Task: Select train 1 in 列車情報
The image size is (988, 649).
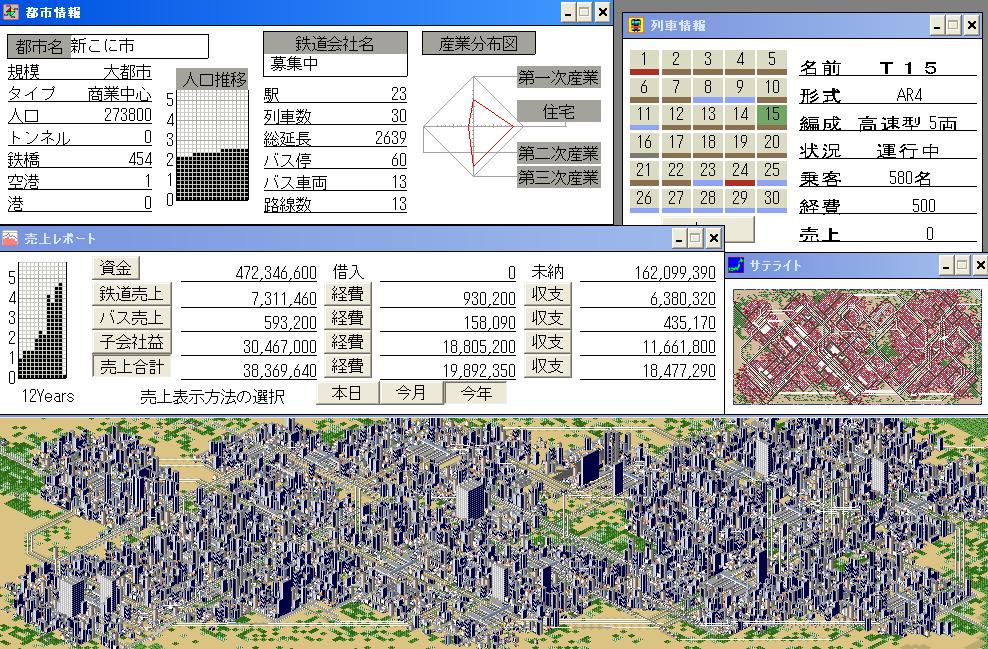Action: click(644, 62)
